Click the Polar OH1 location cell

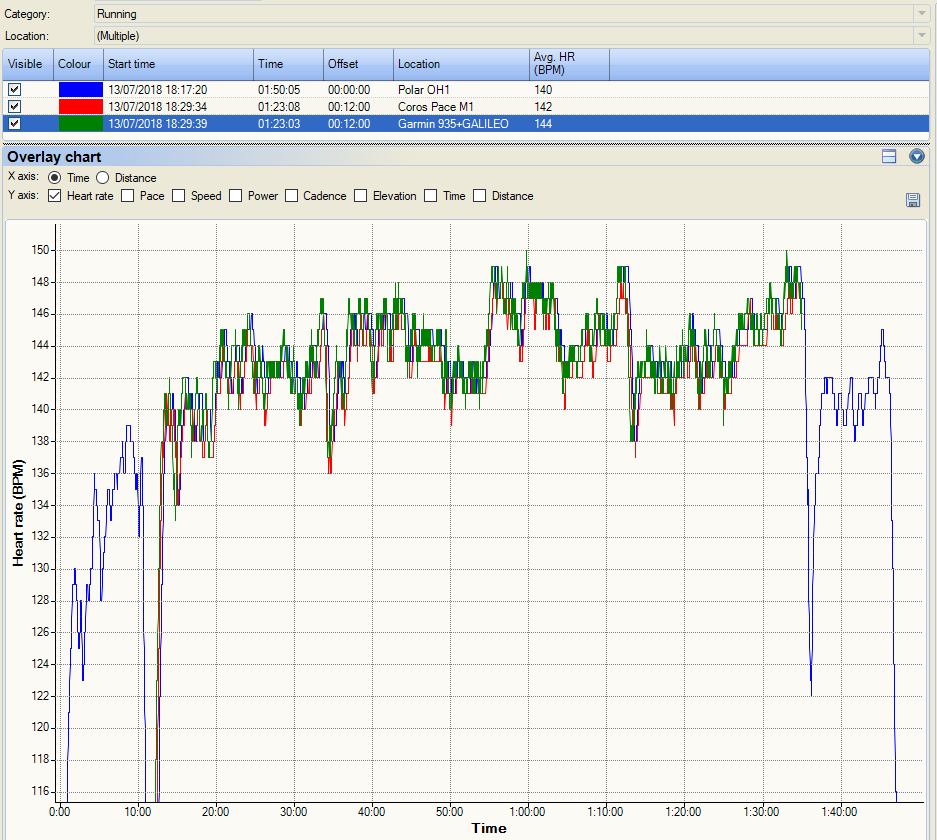(424, 90)
